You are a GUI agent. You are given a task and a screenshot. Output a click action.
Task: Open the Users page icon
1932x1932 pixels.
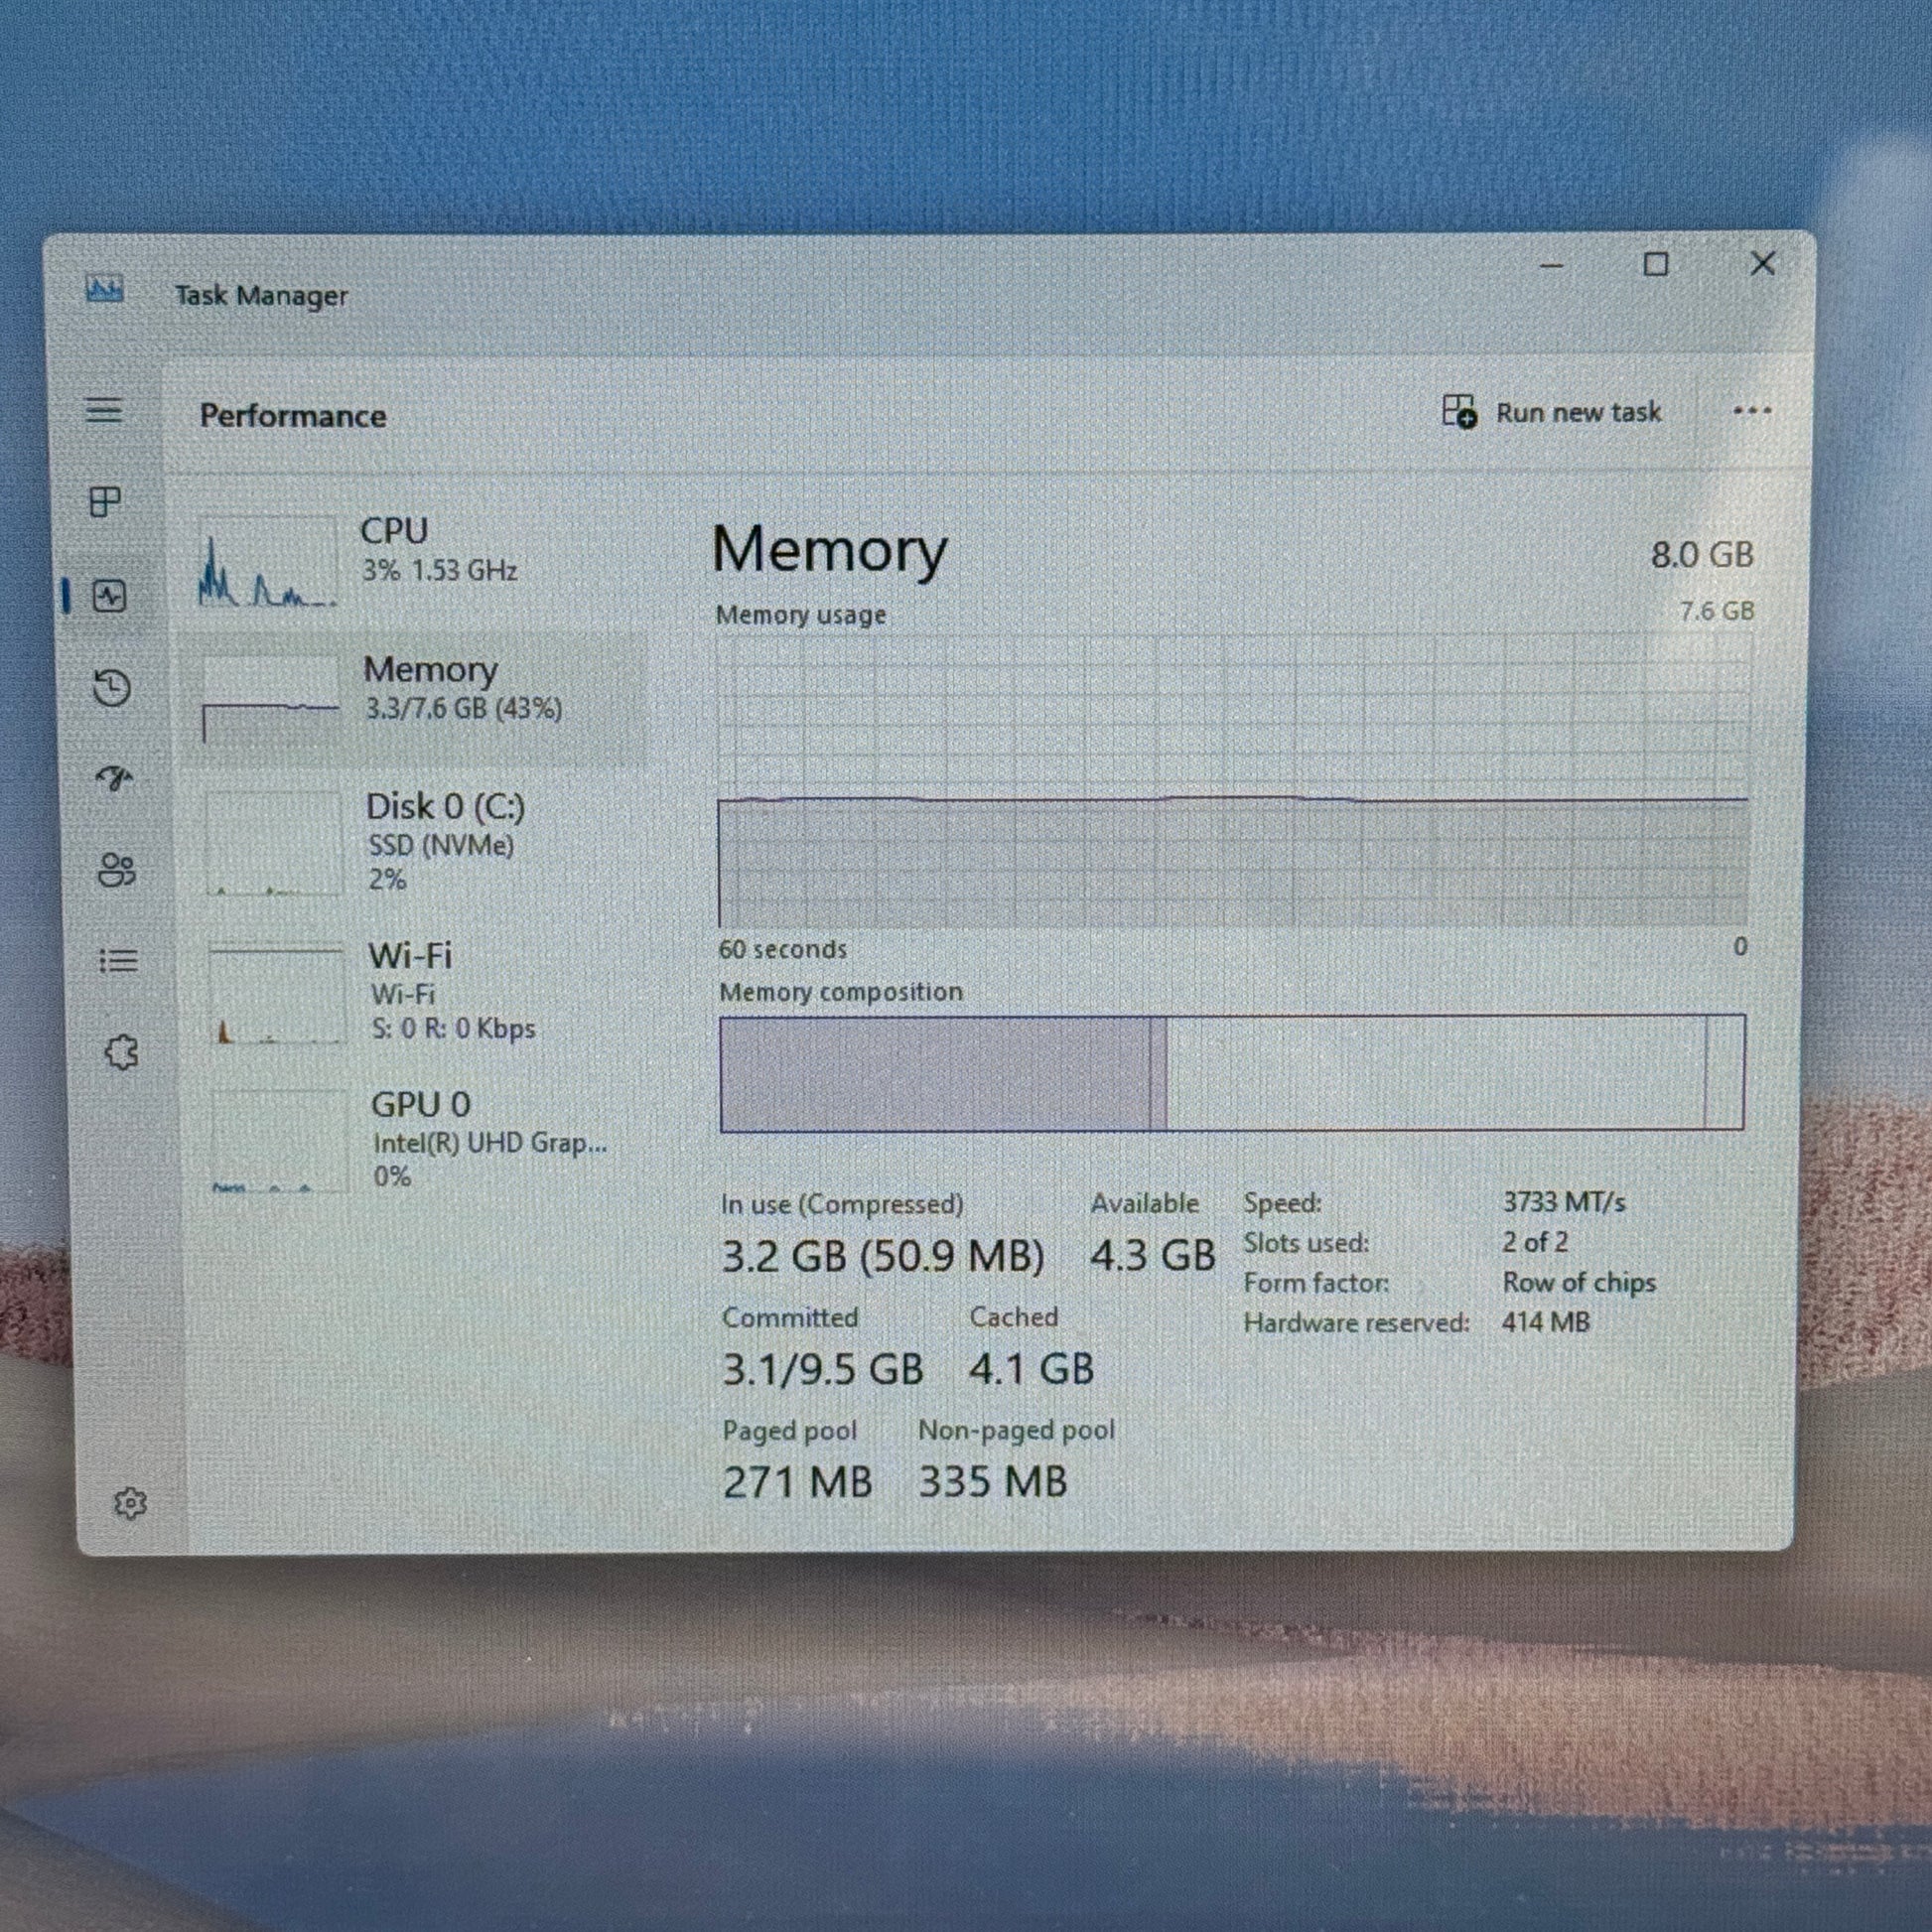point(117,870)
